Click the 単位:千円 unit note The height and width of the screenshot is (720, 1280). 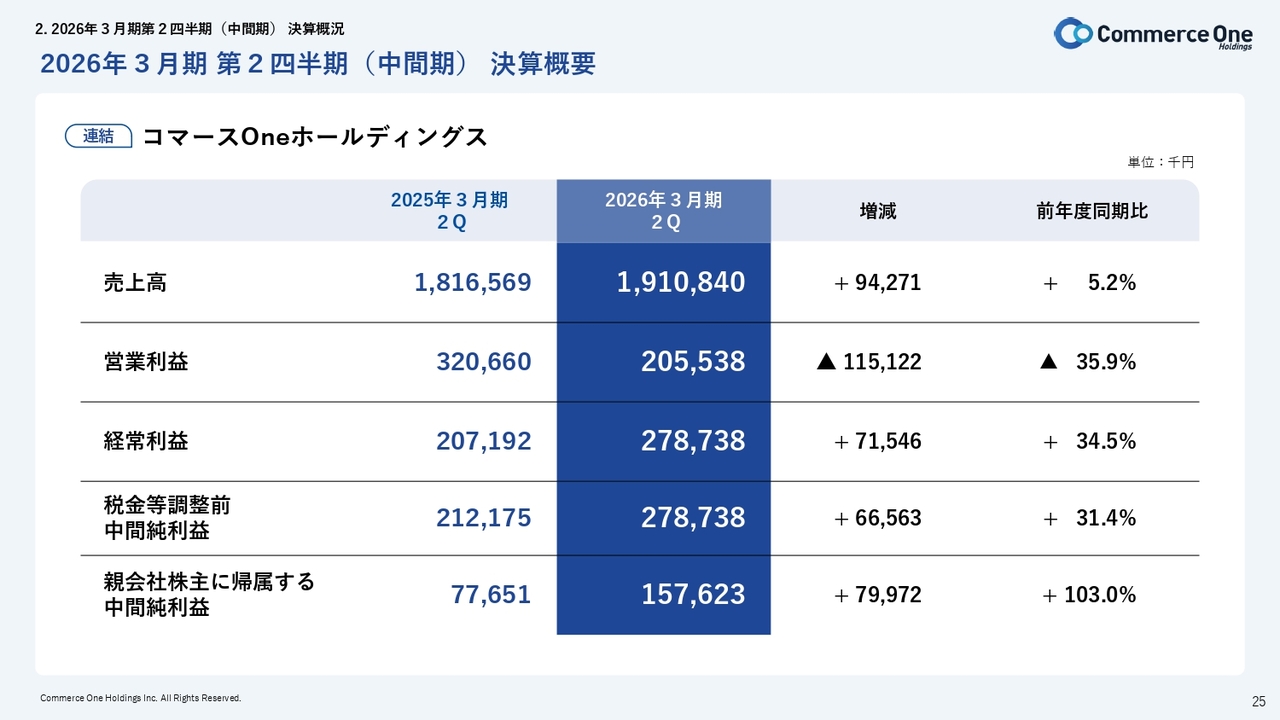pyautogui.click(x=1160, y=162)
